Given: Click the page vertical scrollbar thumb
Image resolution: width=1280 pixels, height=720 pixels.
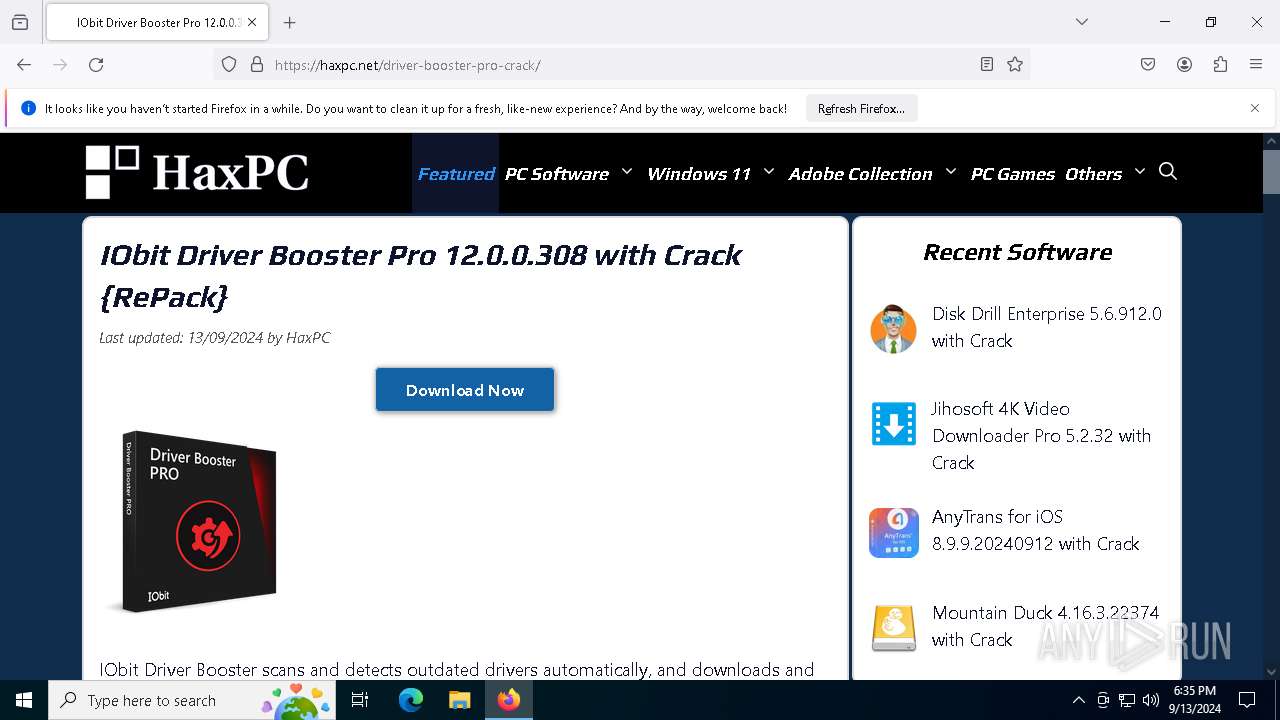Looking at the screenshot, I should point(1271,172).
